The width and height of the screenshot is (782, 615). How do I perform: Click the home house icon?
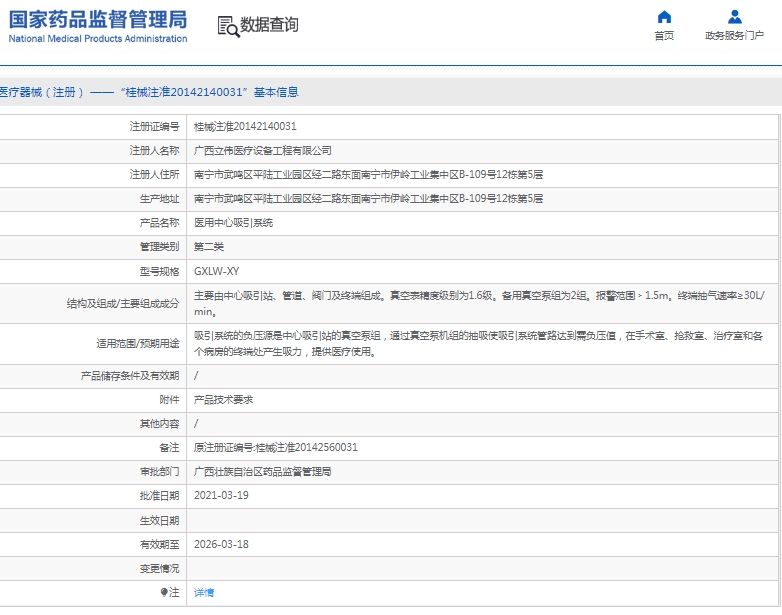coord(664,17)
